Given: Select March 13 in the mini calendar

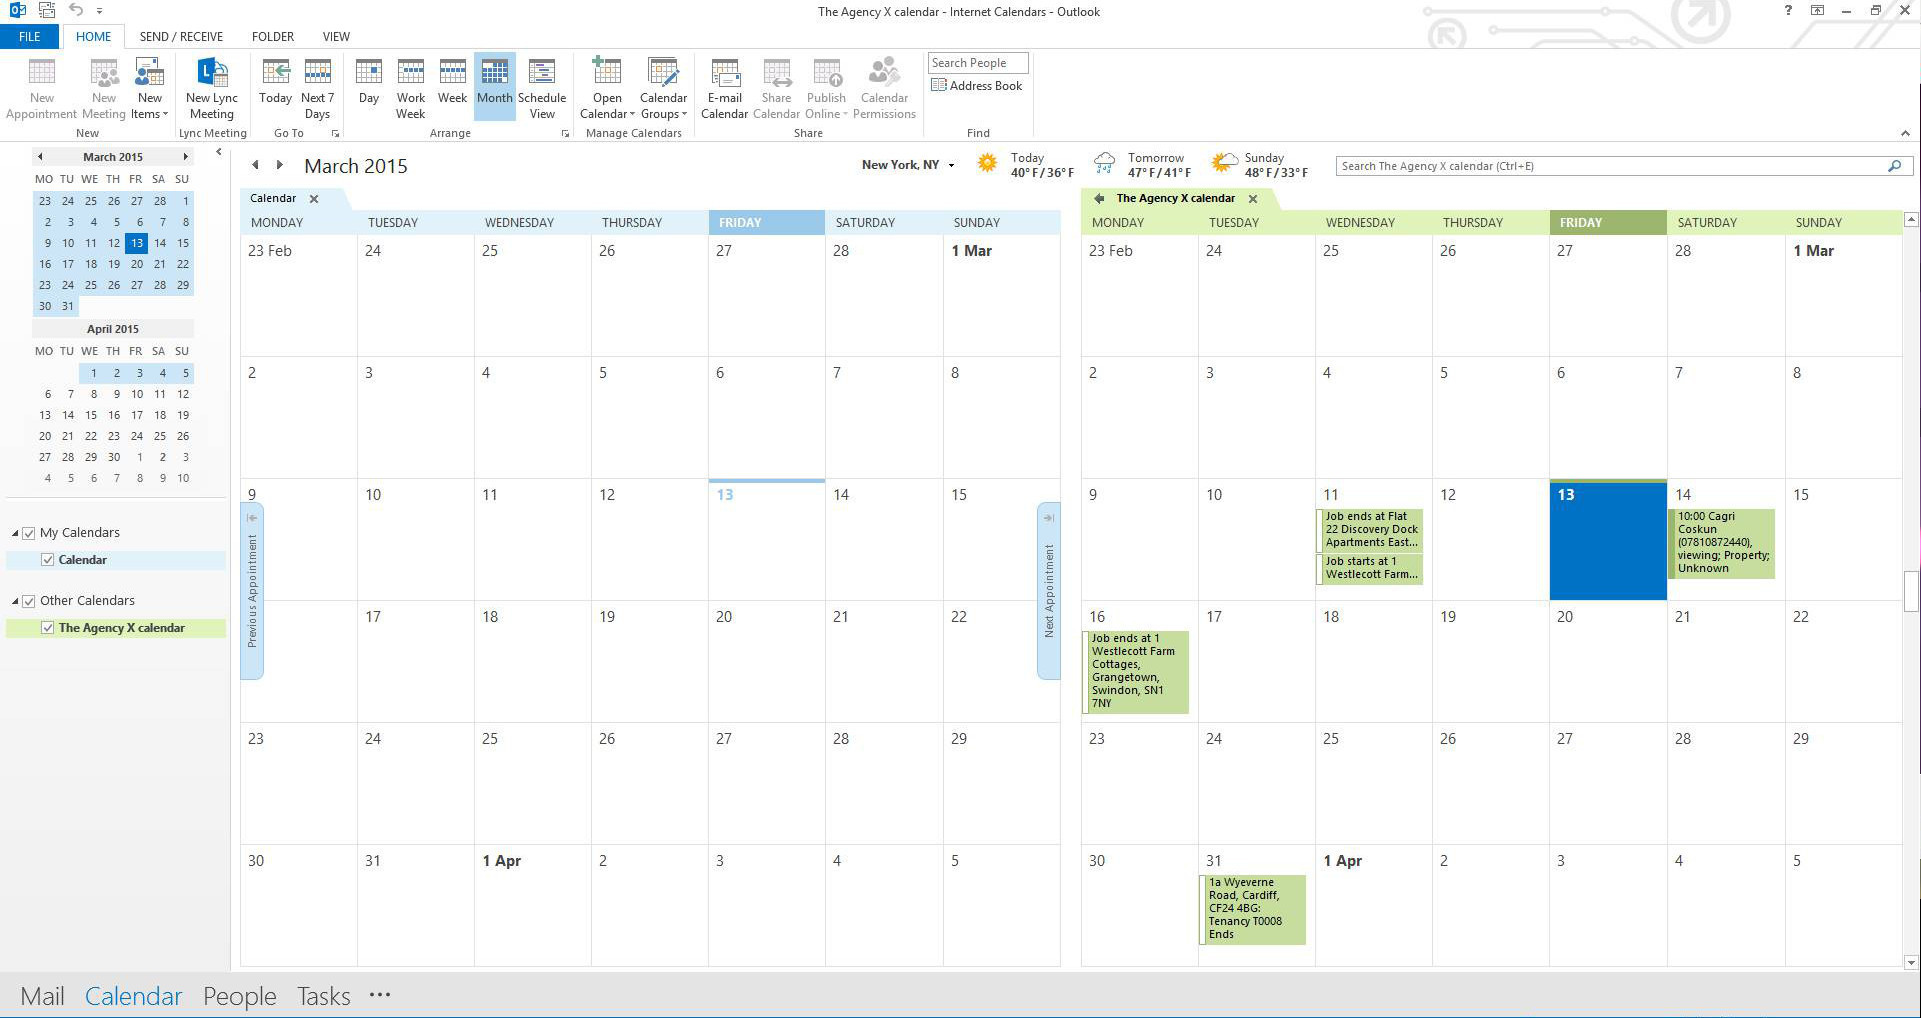Looking at the screenshot, I should [x=136, y=243].
